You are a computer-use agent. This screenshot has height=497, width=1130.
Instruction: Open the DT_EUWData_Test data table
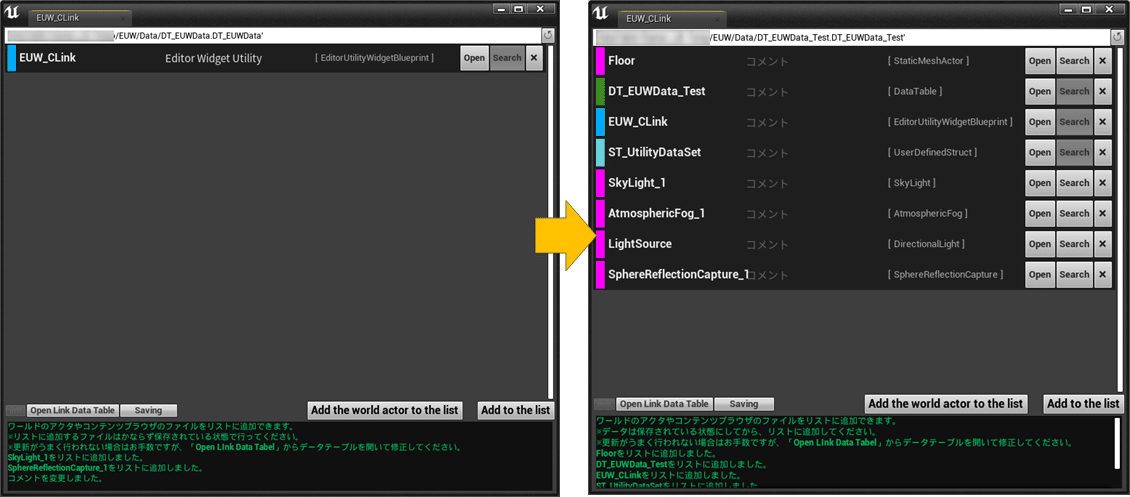click(1040, 91)
